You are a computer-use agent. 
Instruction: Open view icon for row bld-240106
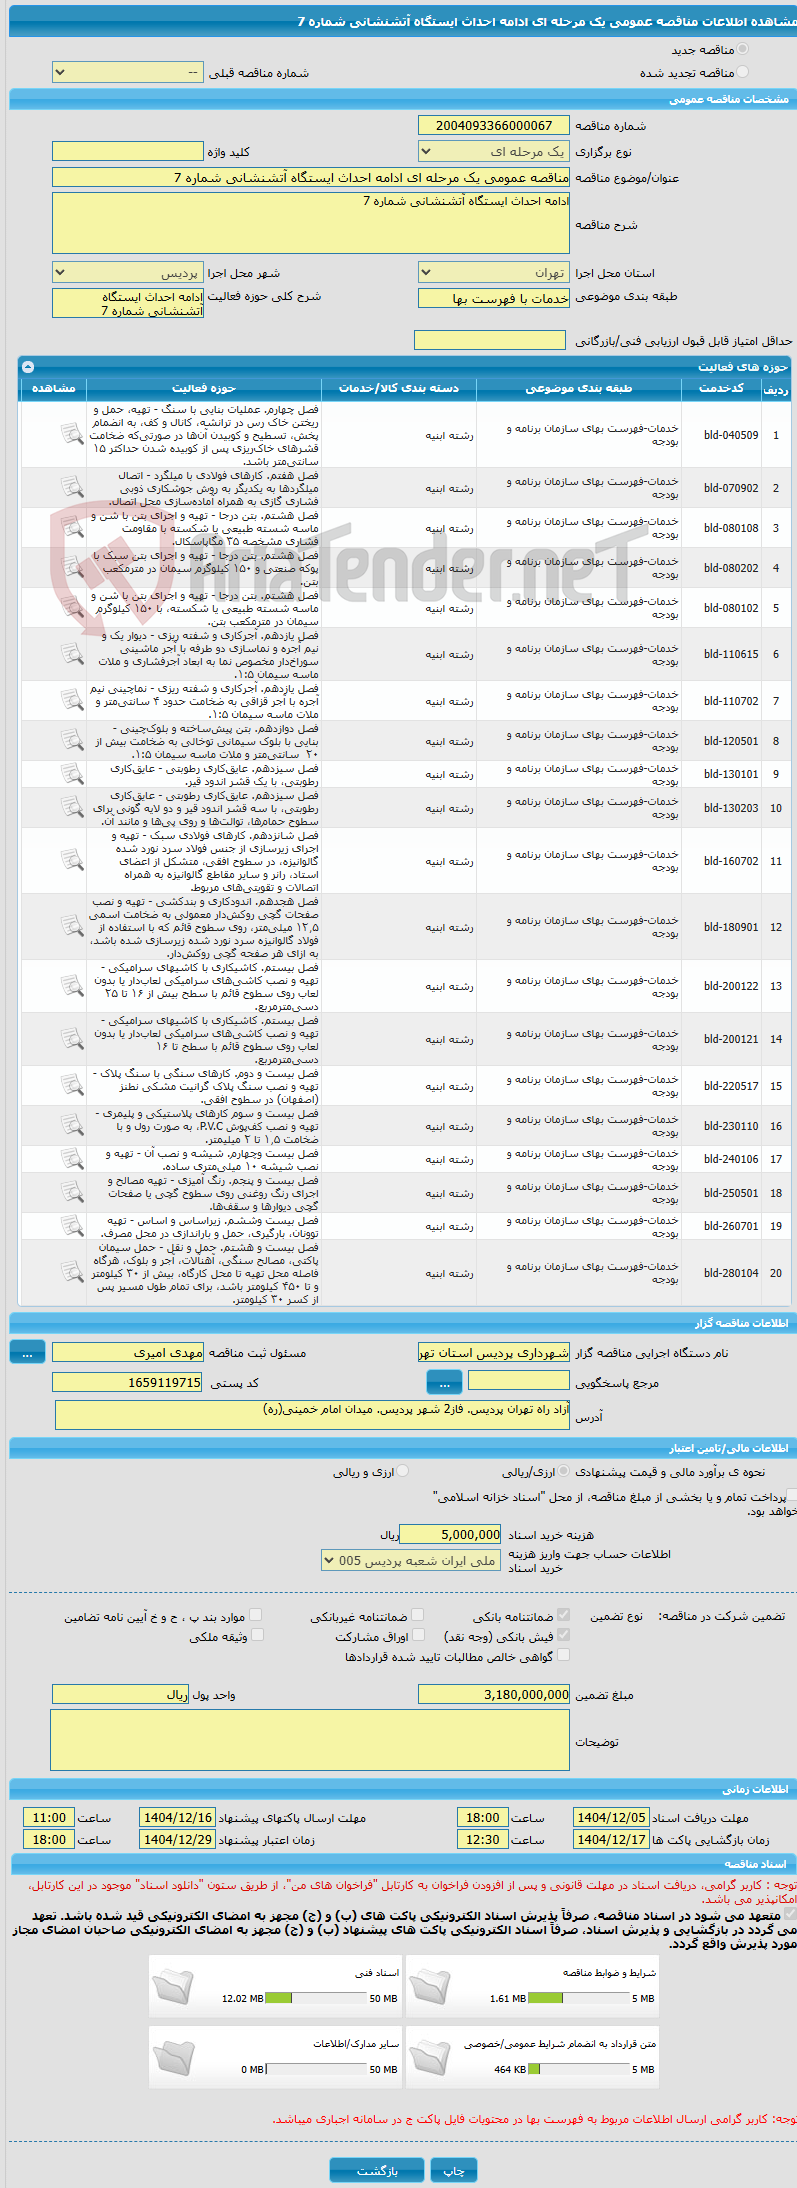pos(72,1158)
